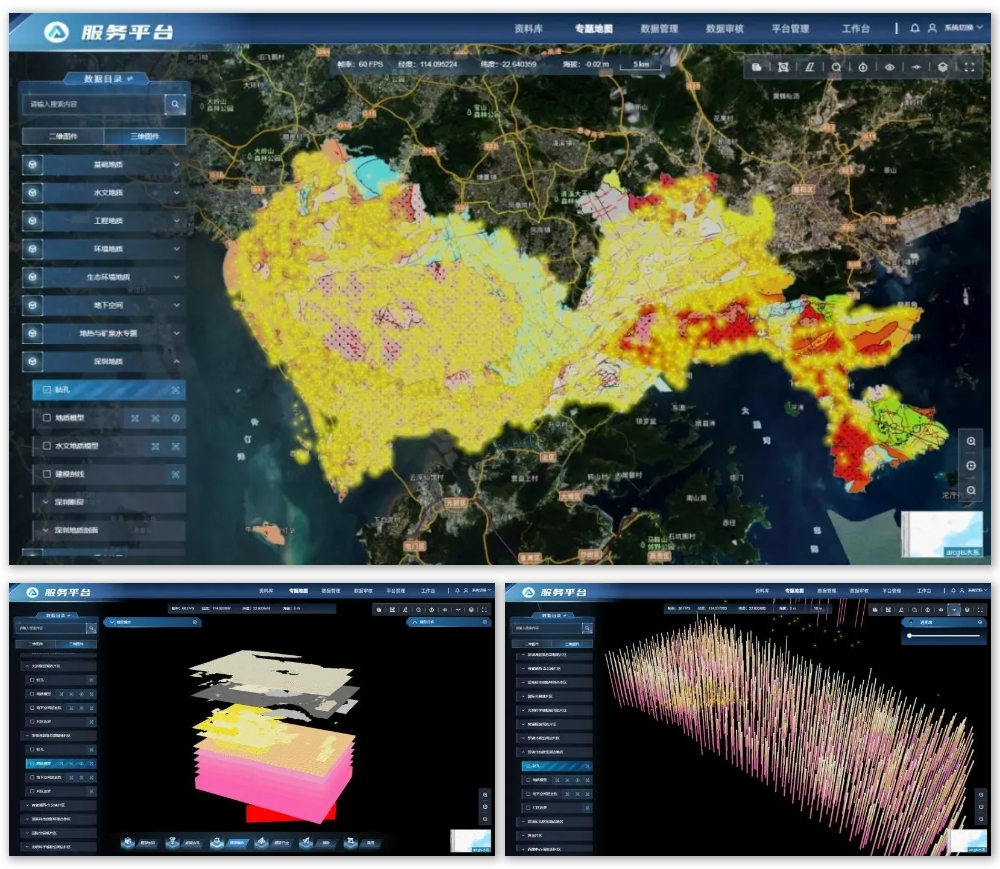Check the 水文地质模型 checkbox
Viewport: 1000px width, 869px height.
click(46, 446)
